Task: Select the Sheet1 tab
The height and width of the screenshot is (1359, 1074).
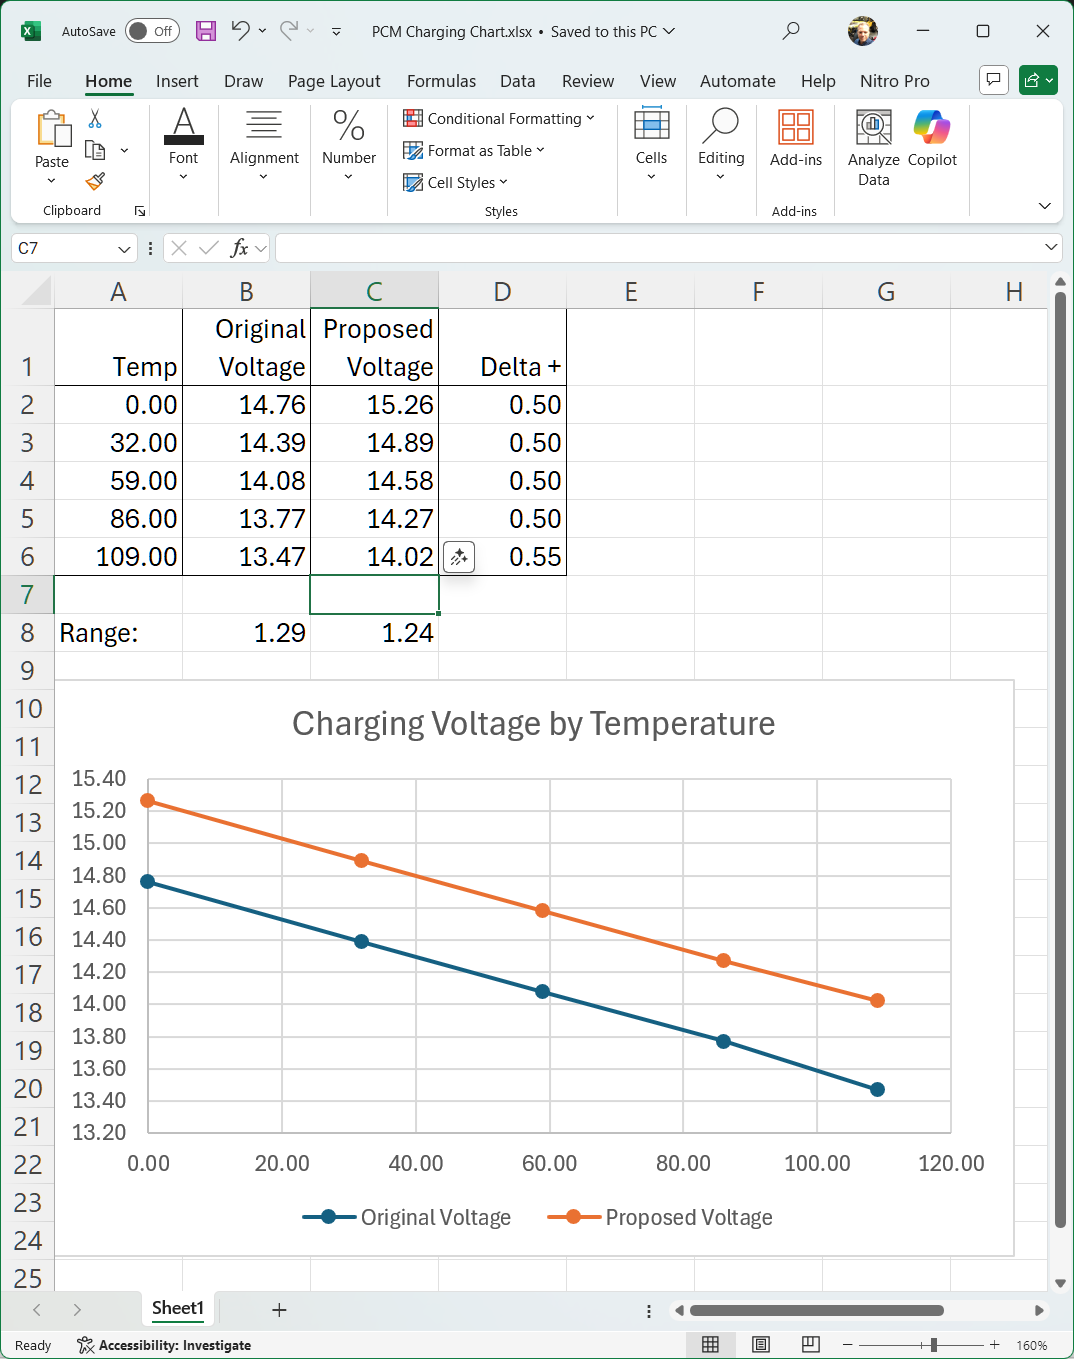Action: pos(178,1309)
